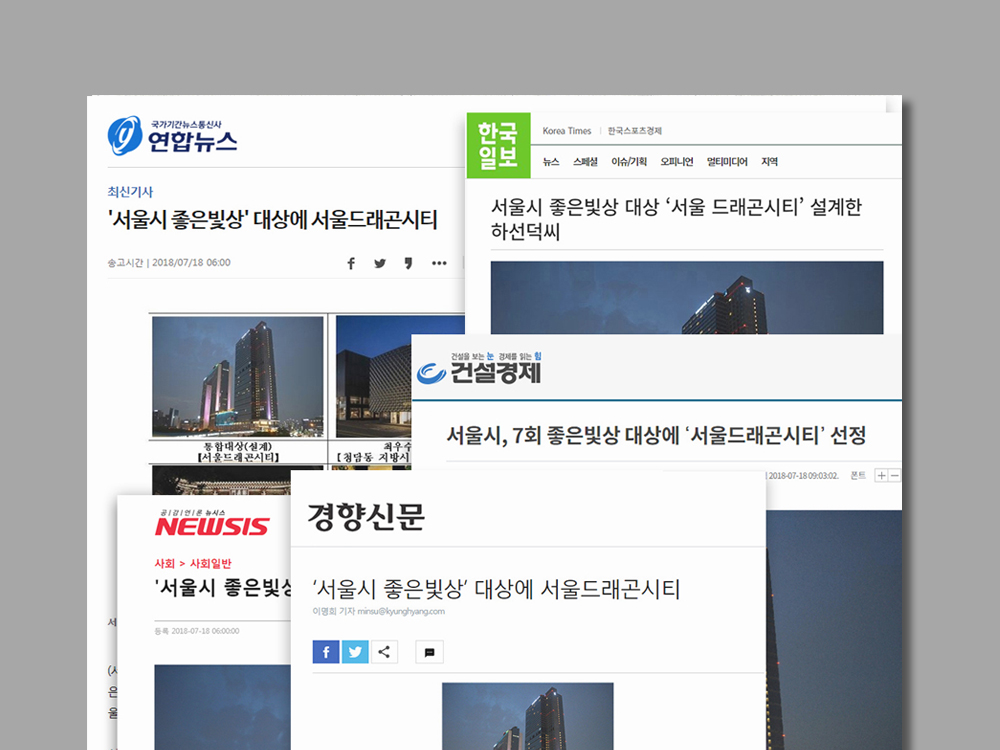The height and width of the screenshot is (750, 1000).
Task: Decrease font size minus button in 건설경제
Action: click(894, 476)
